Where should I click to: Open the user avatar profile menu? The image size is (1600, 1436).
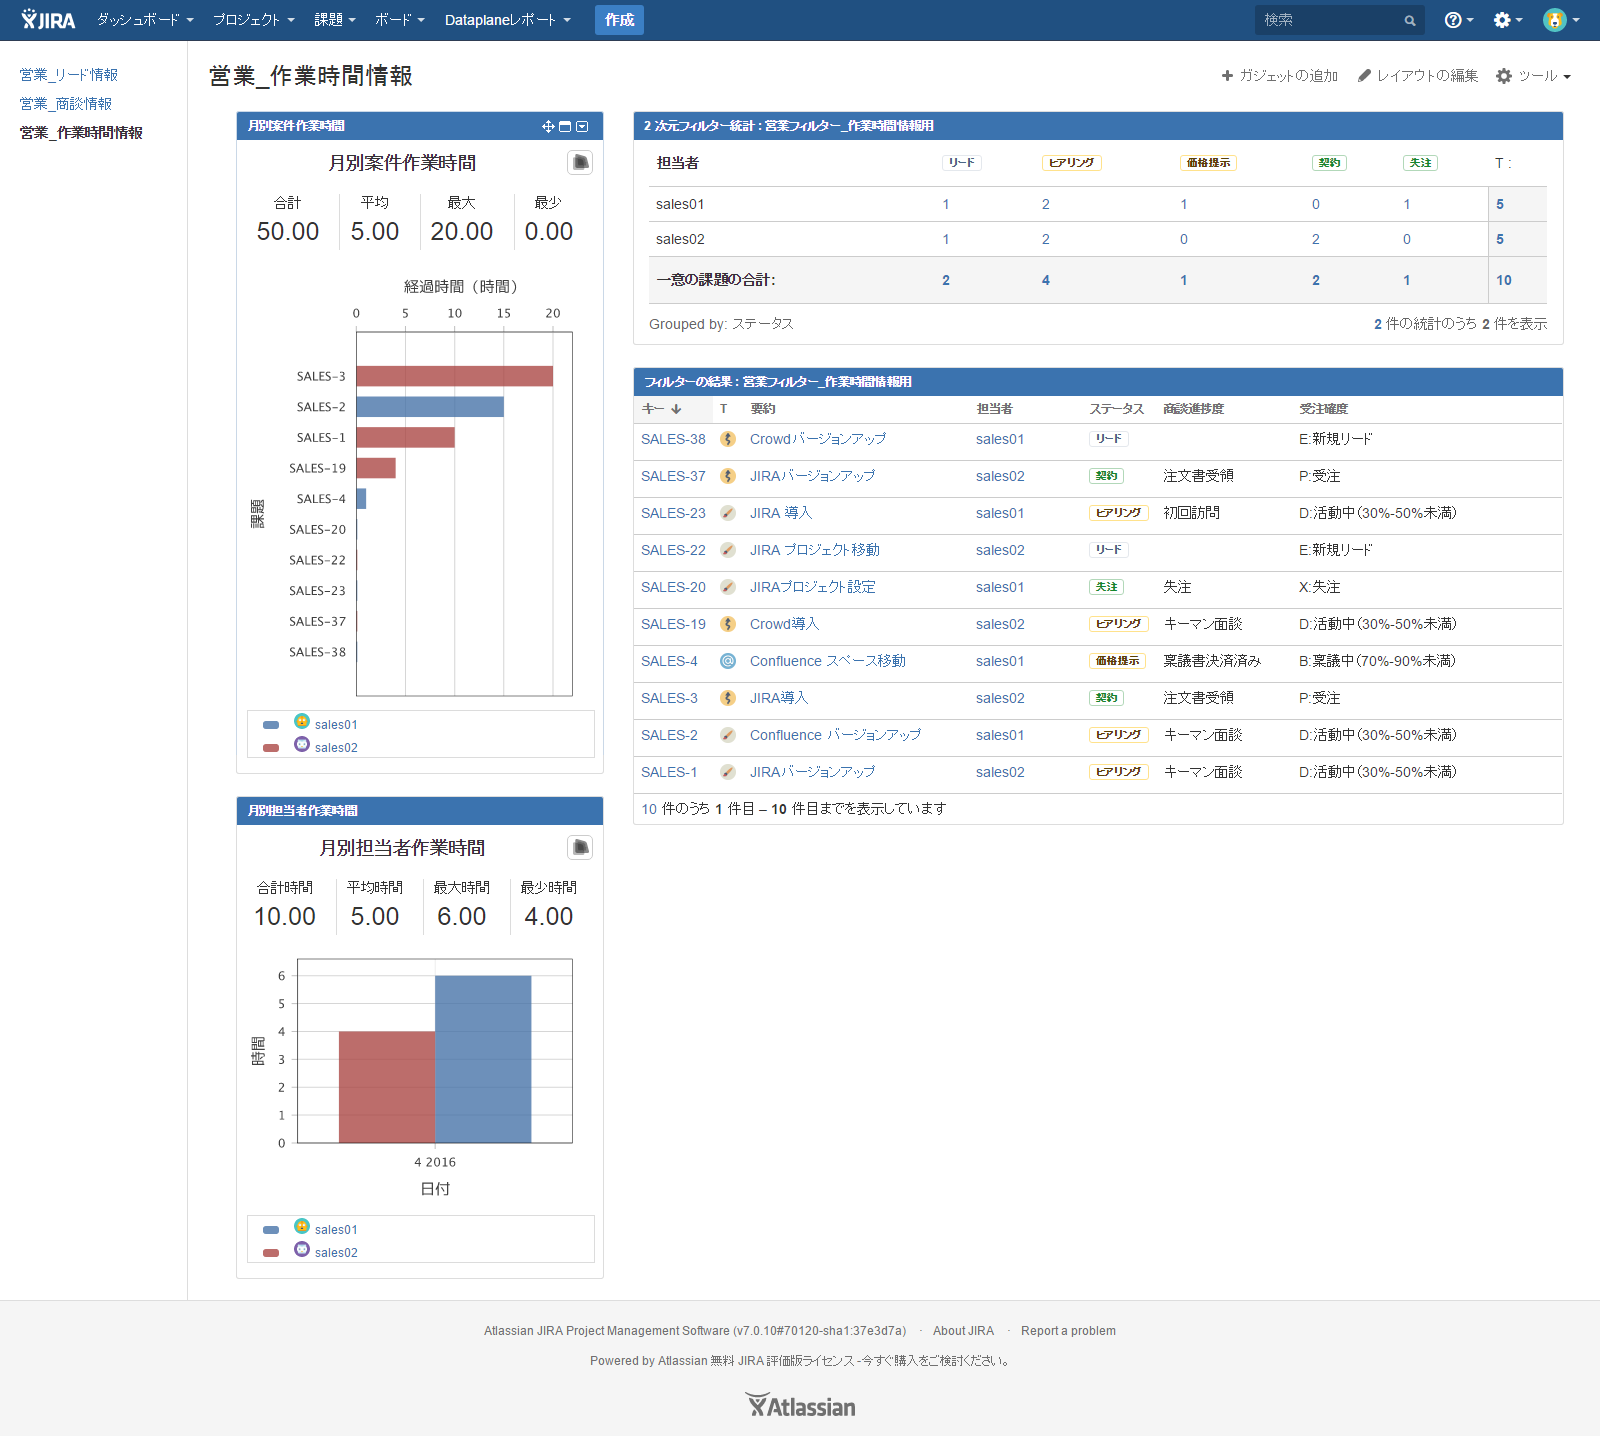pos(1561,20)
